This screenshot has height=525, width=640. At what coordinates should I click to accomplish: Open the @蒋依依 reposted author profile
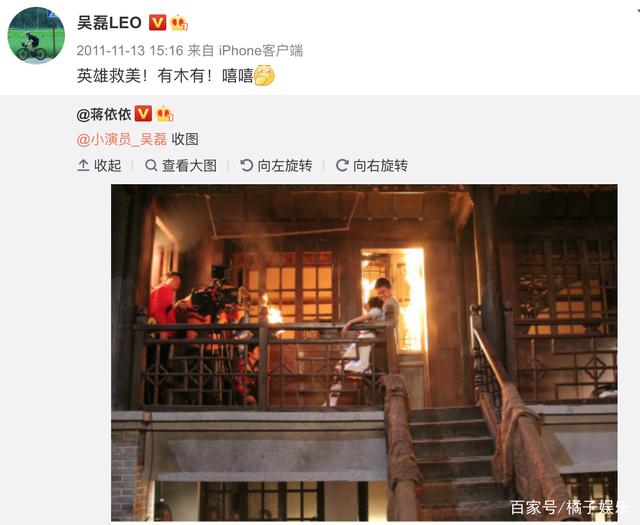click(x=104, y=114)
